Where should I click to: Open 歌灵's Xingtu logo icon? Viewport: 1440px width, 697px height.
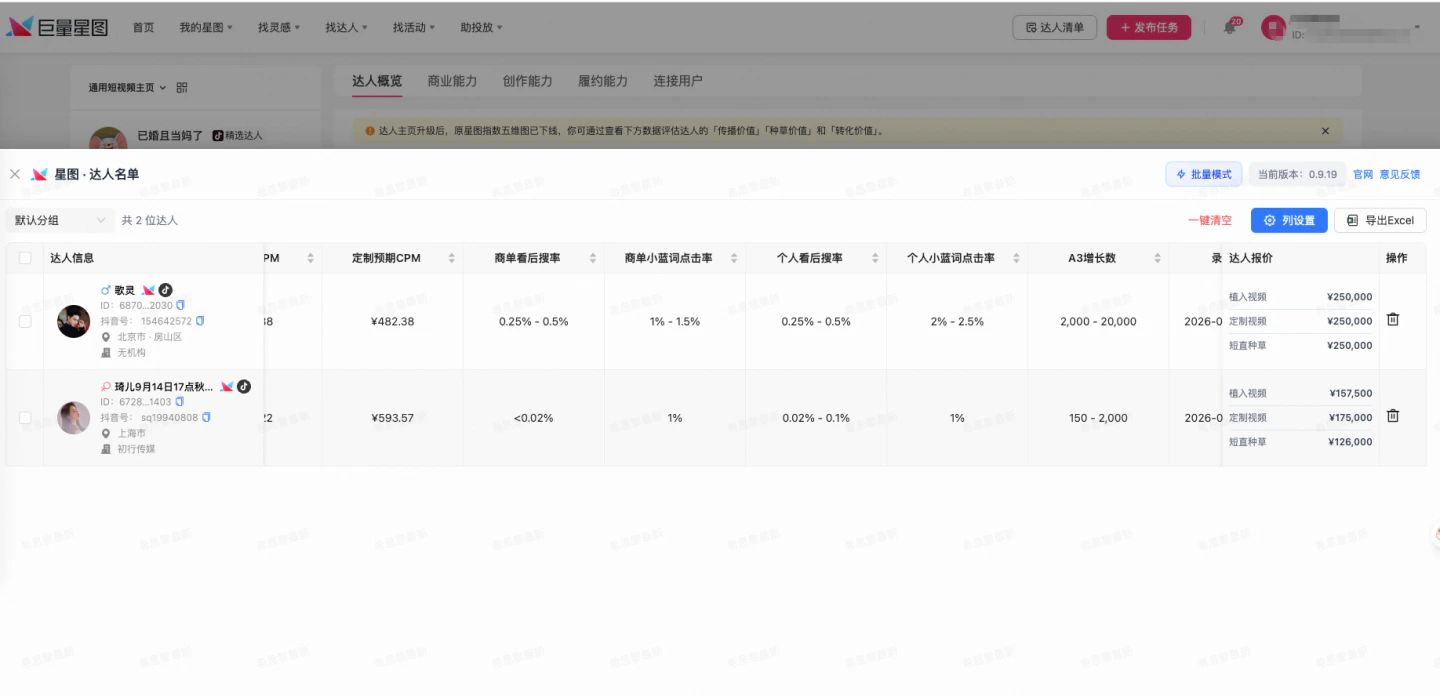point(149,290)
